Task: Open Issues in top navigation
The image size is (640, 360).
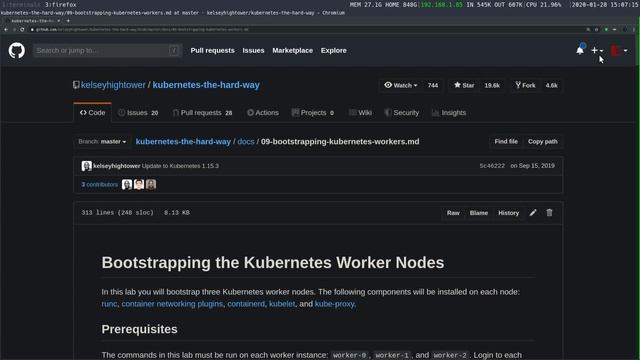Action: tap(253, 51)
